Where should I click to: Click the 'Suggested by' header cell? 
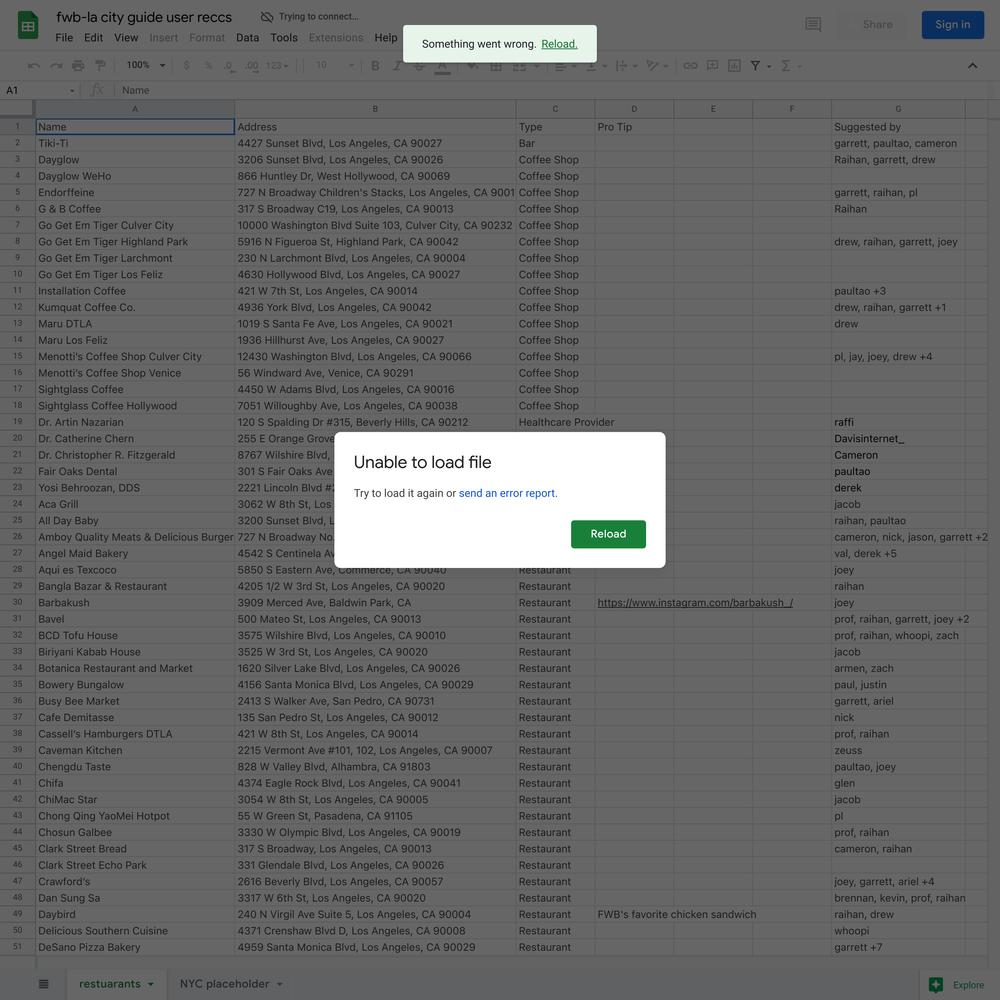pyautogui.click(x=898, y=127)
